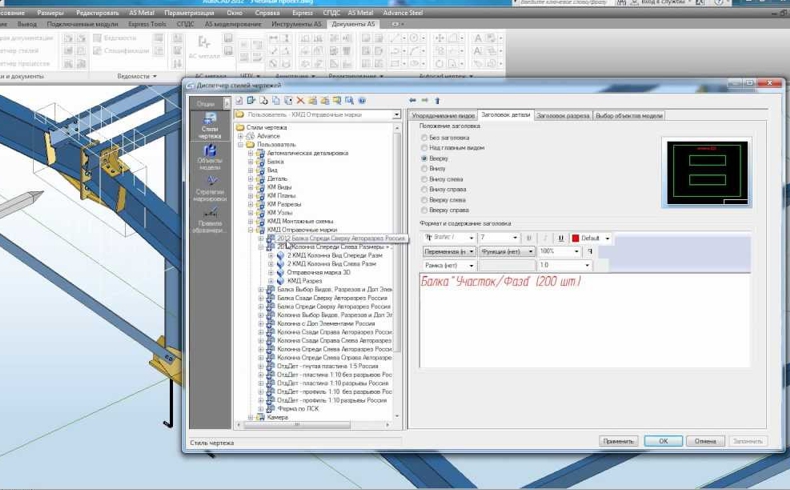The width and height of the screenshot is (790, 490).
Task: Click the red delete X toolbar icon
Action: pos(299,101)
